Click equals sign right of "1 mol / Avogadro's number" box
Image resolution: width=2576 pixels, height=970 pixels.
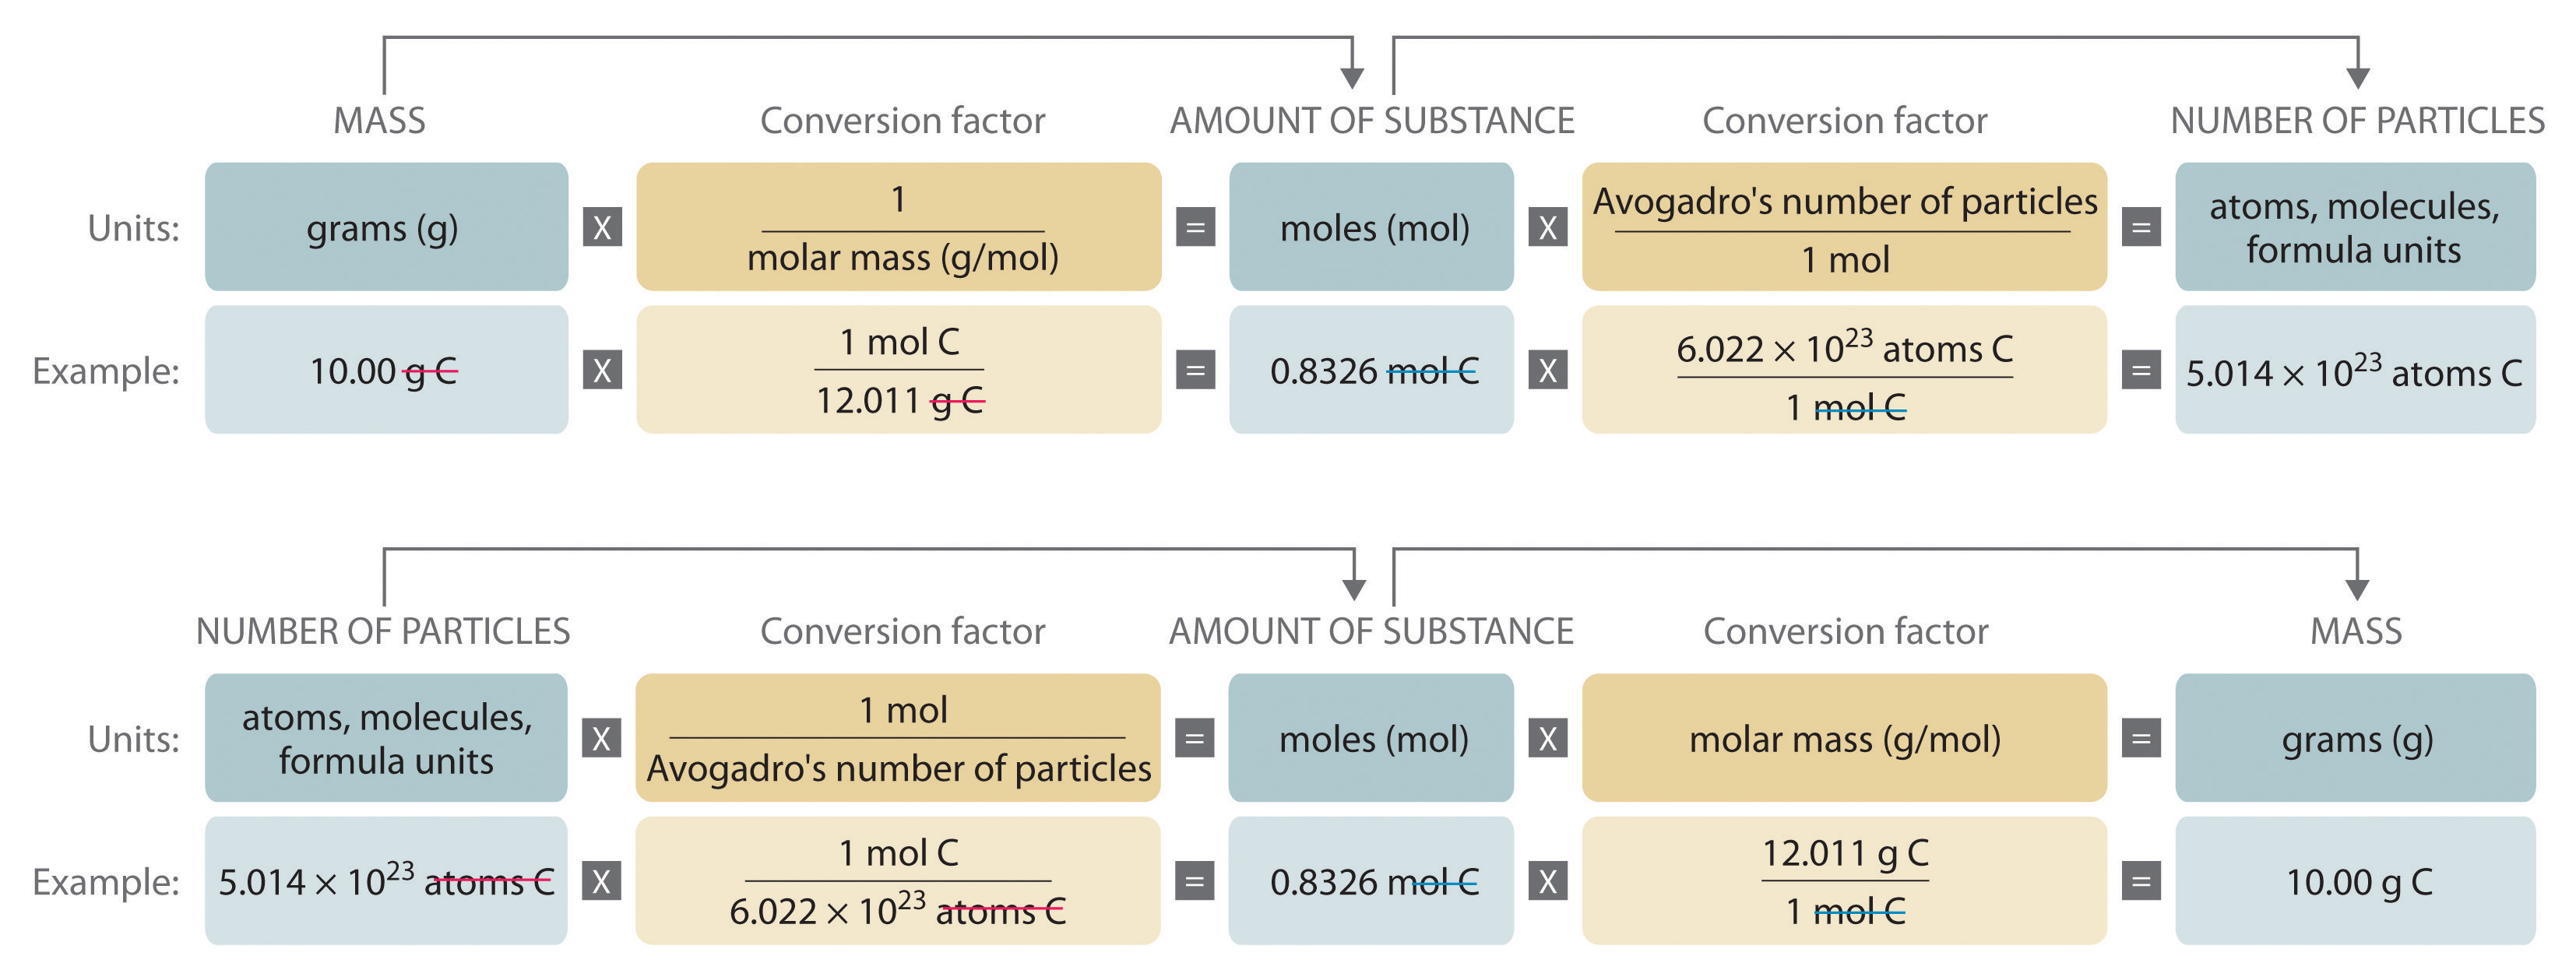click(1194, 739)
